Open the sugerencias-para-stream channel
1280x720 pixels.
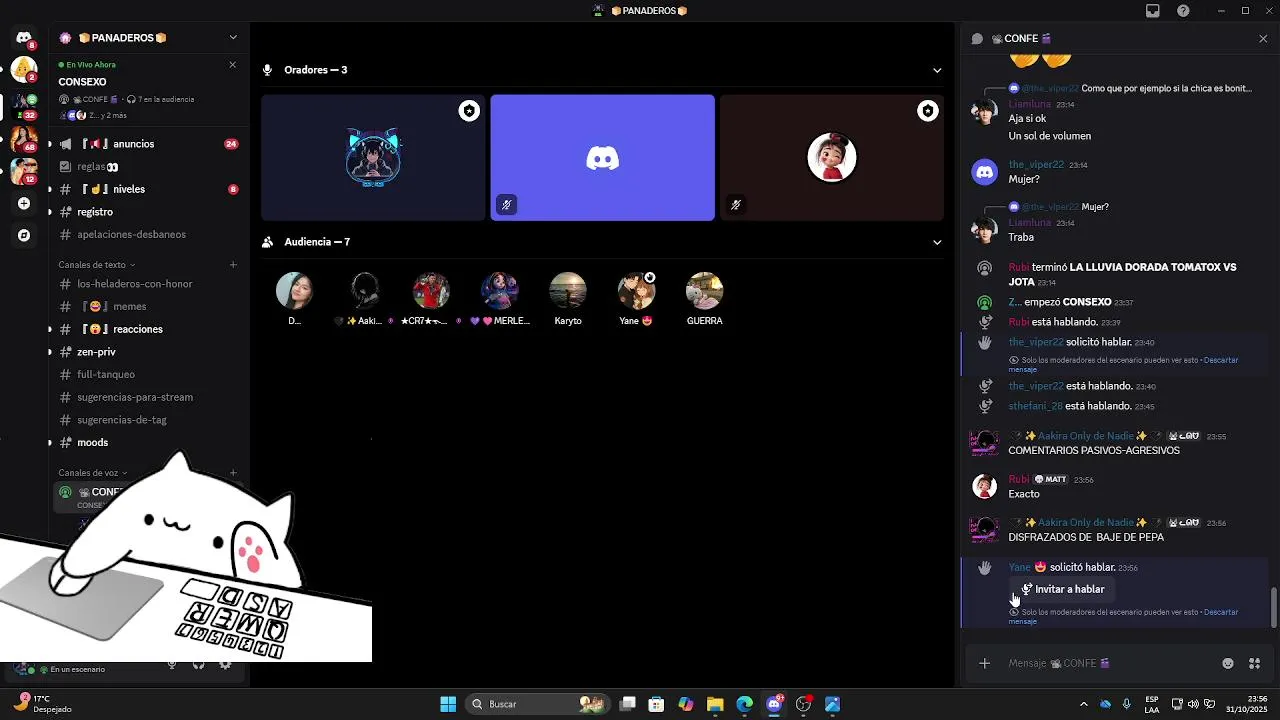tap(148, 397)
